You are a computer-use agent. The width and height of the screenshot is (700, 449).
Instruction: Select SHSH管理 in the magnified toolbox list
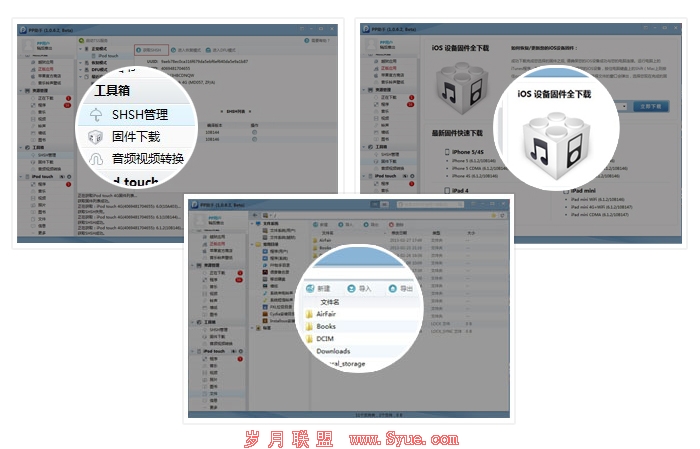pos(140,115)
